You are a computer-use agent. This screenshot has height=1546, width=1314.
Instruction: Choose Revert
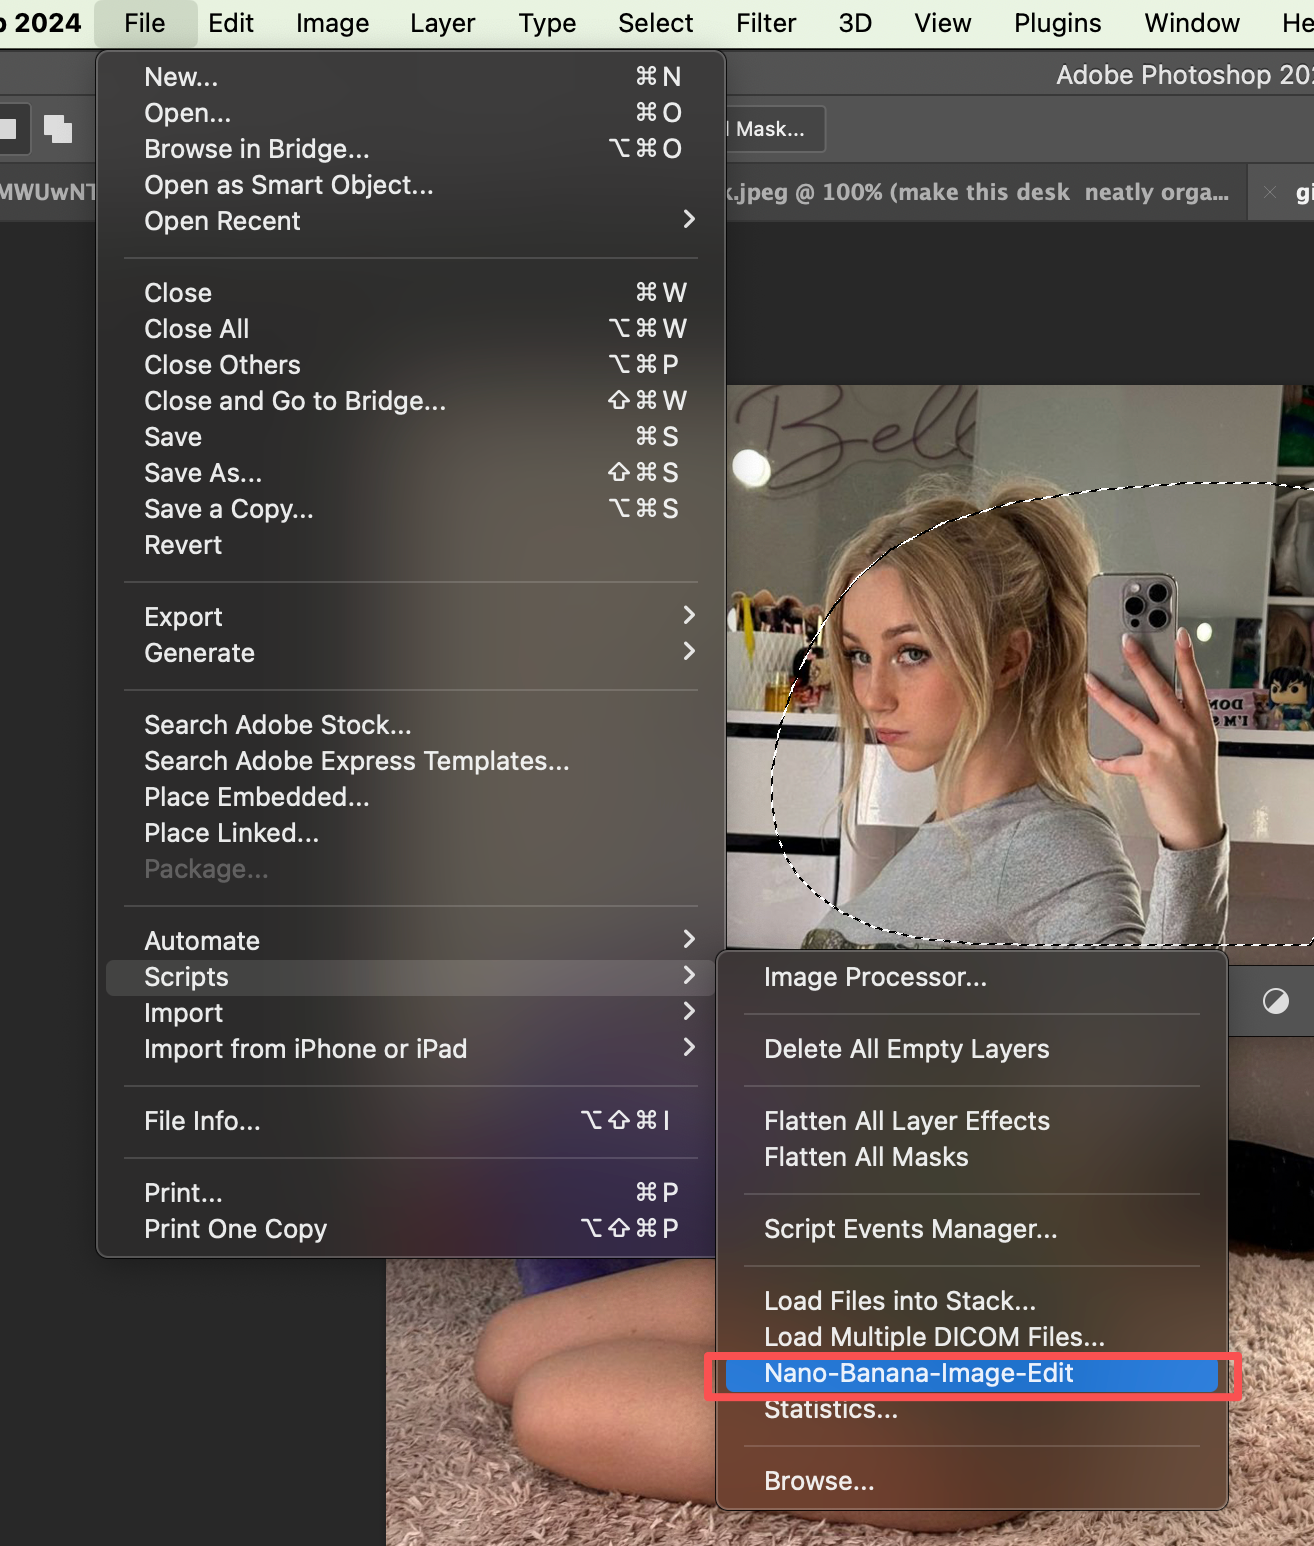pyautogui.click(x=410, y=545)
